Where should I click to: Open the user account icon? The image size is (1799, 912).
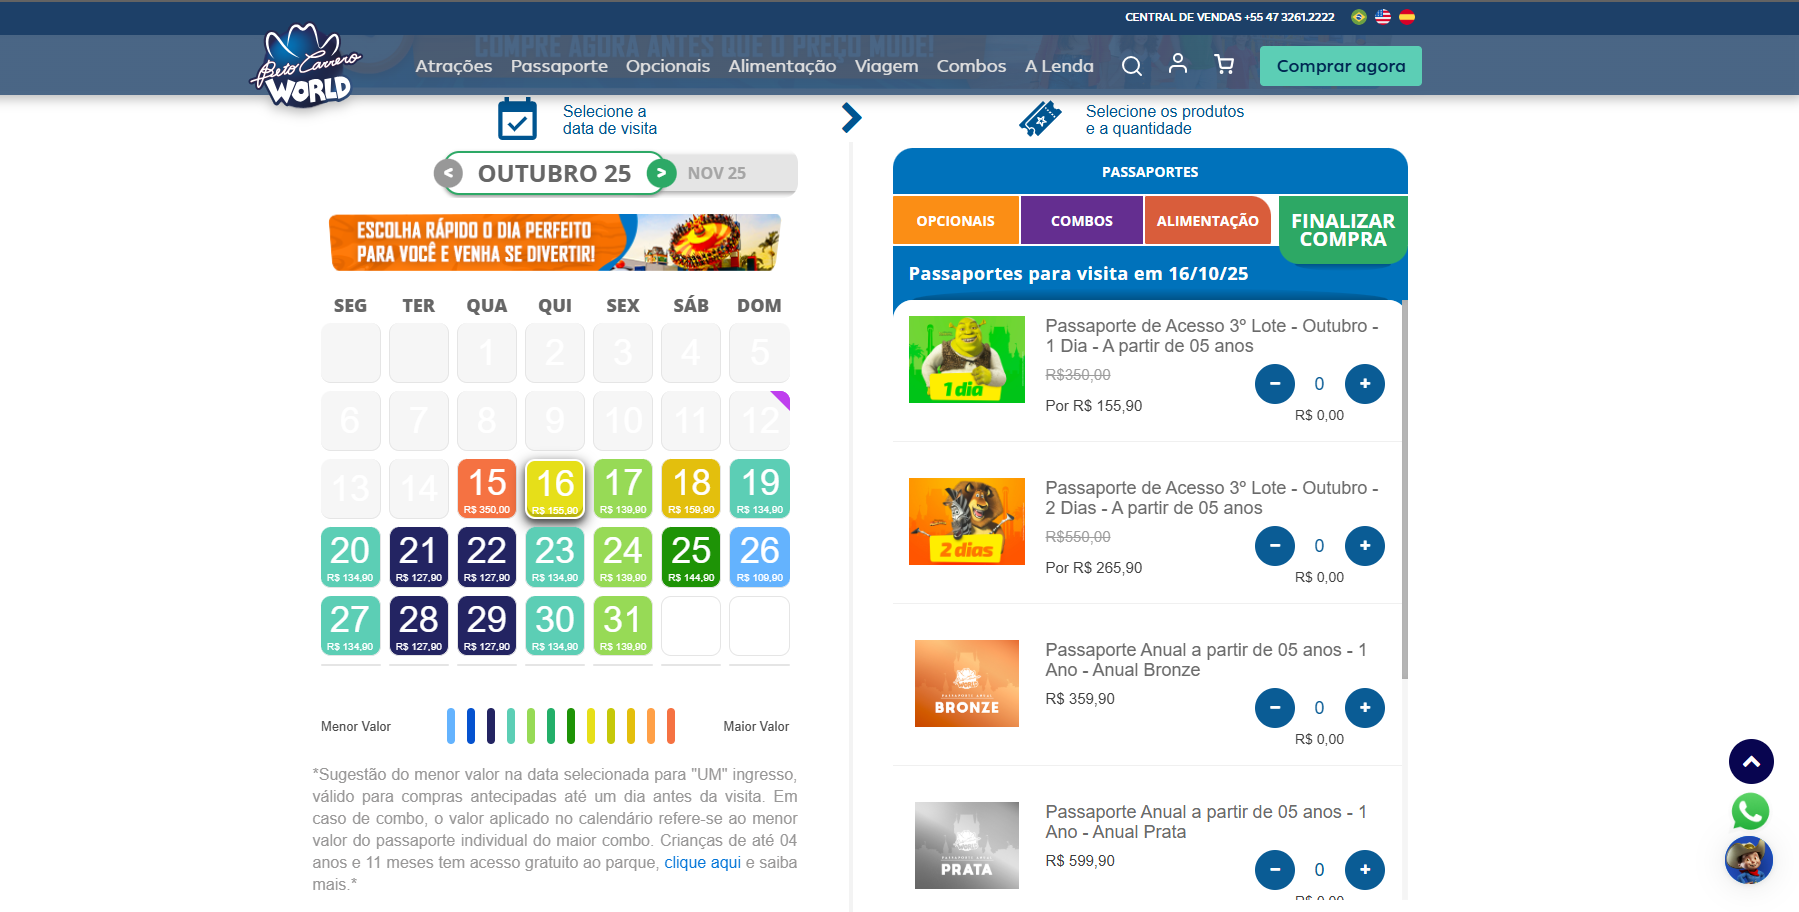point(1178,64)
